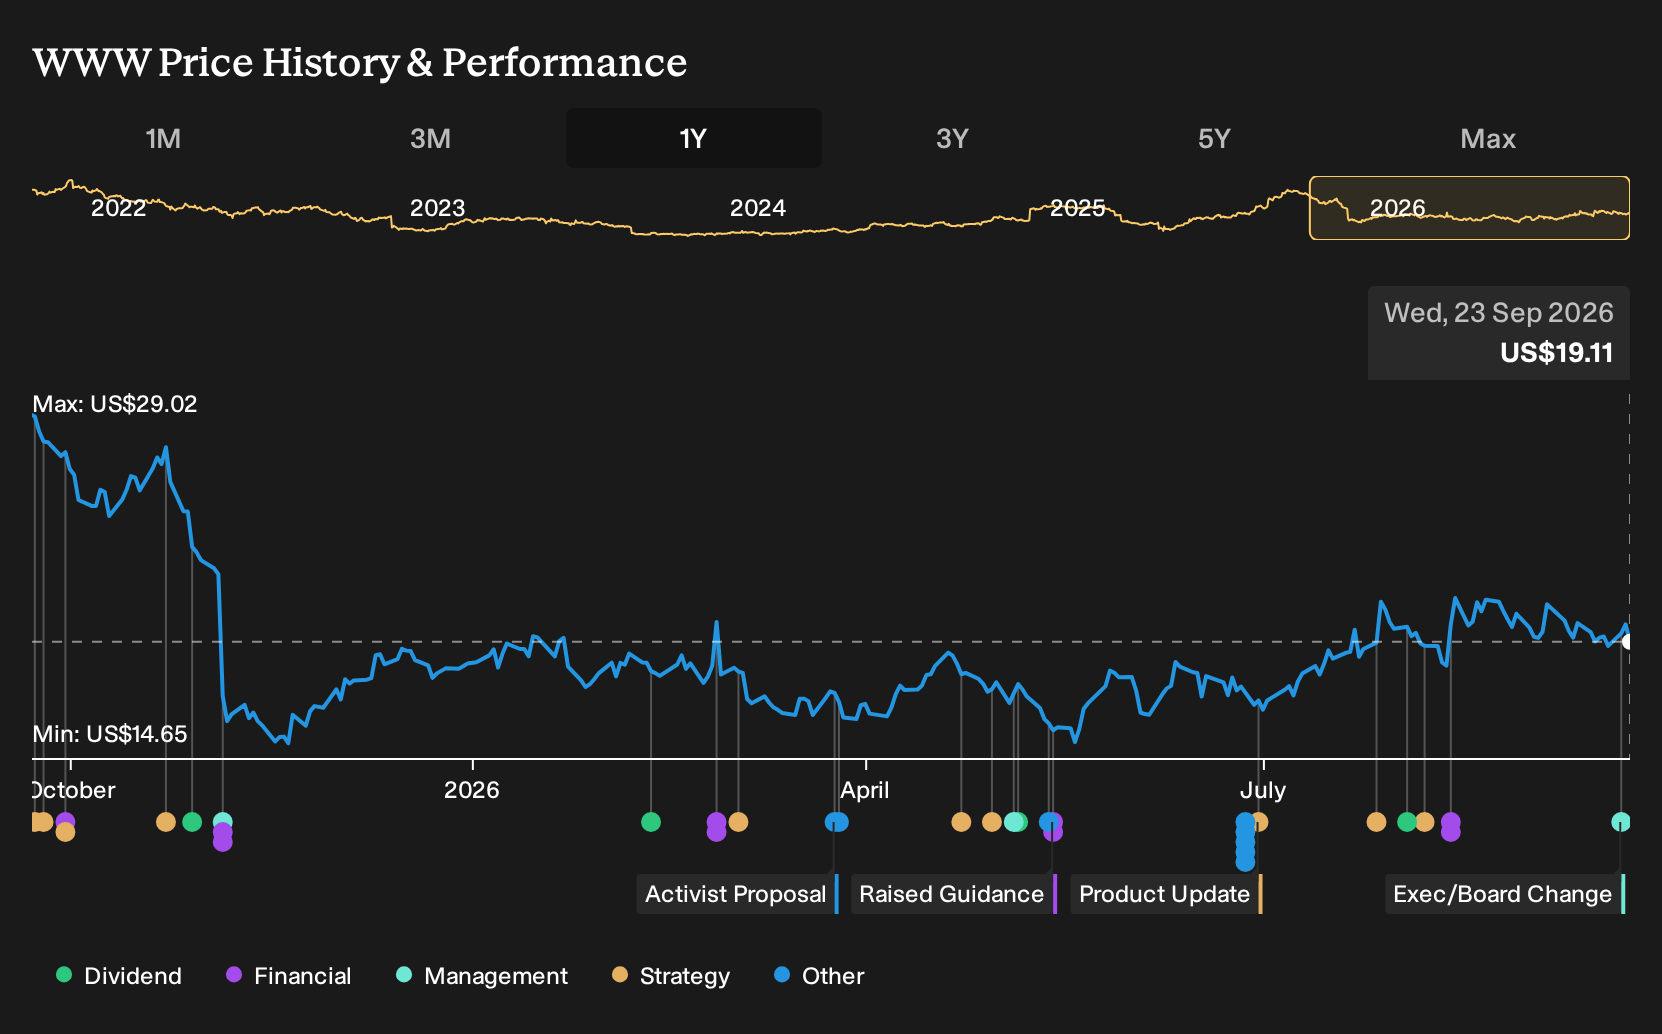
Task: Click Strategy marker between July's Dividend and Financial markers
Action: click(1424, 822)
